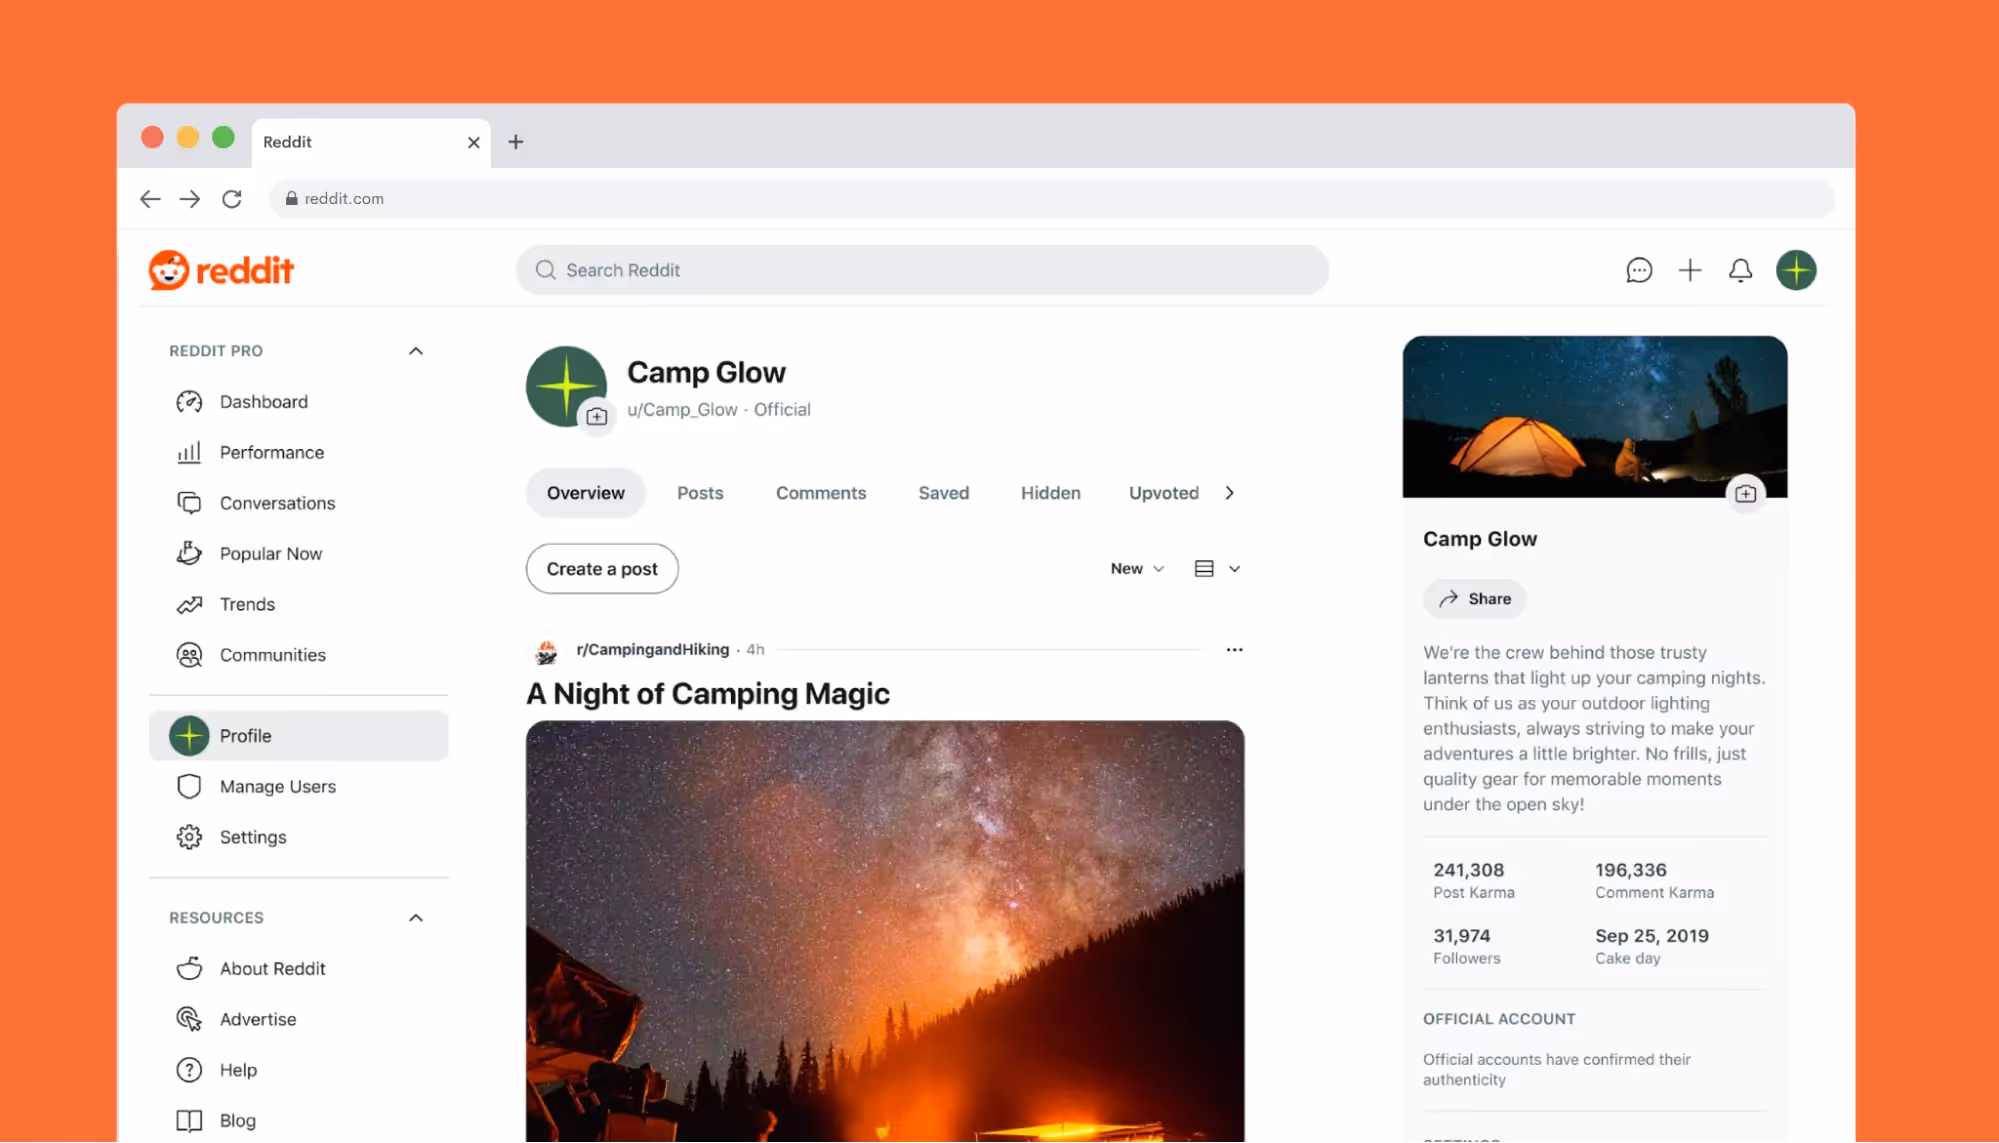Viewport: 1999px width, 1143px height.
Task: Open the post layout view dropdown
Action: [1216, 568]
